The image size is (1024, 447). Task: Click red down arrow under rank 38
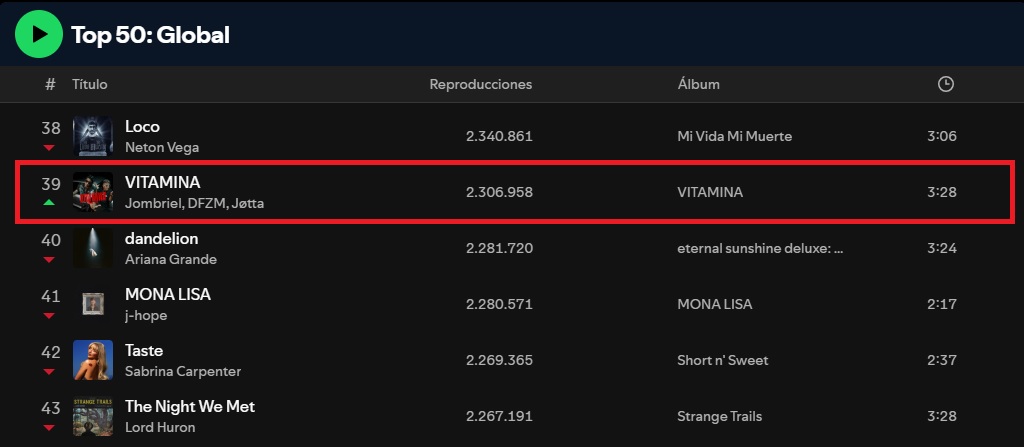click(49, 148)
